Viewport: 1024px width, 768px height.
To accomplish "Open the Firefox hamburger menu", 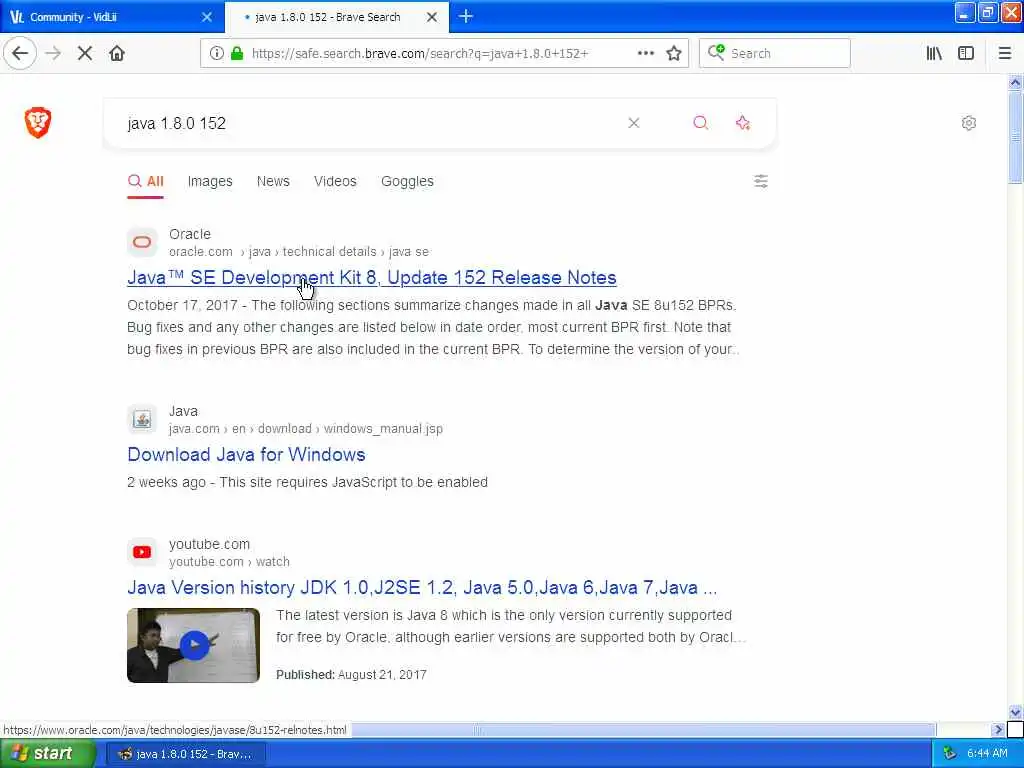I will [x=1005, y=54].
